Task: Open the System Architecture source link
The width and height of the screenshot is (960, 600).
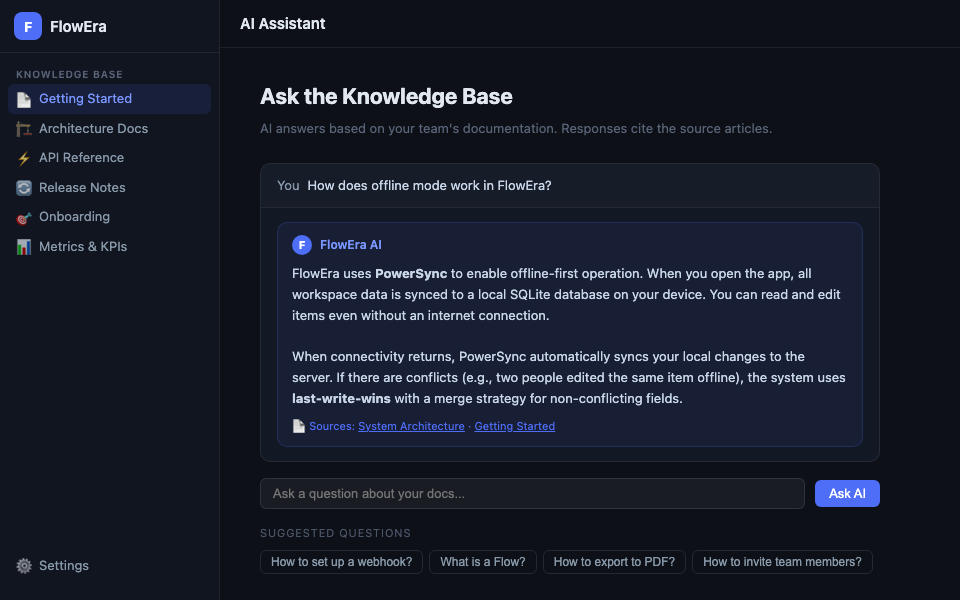Action: click(x=411, y=426)
